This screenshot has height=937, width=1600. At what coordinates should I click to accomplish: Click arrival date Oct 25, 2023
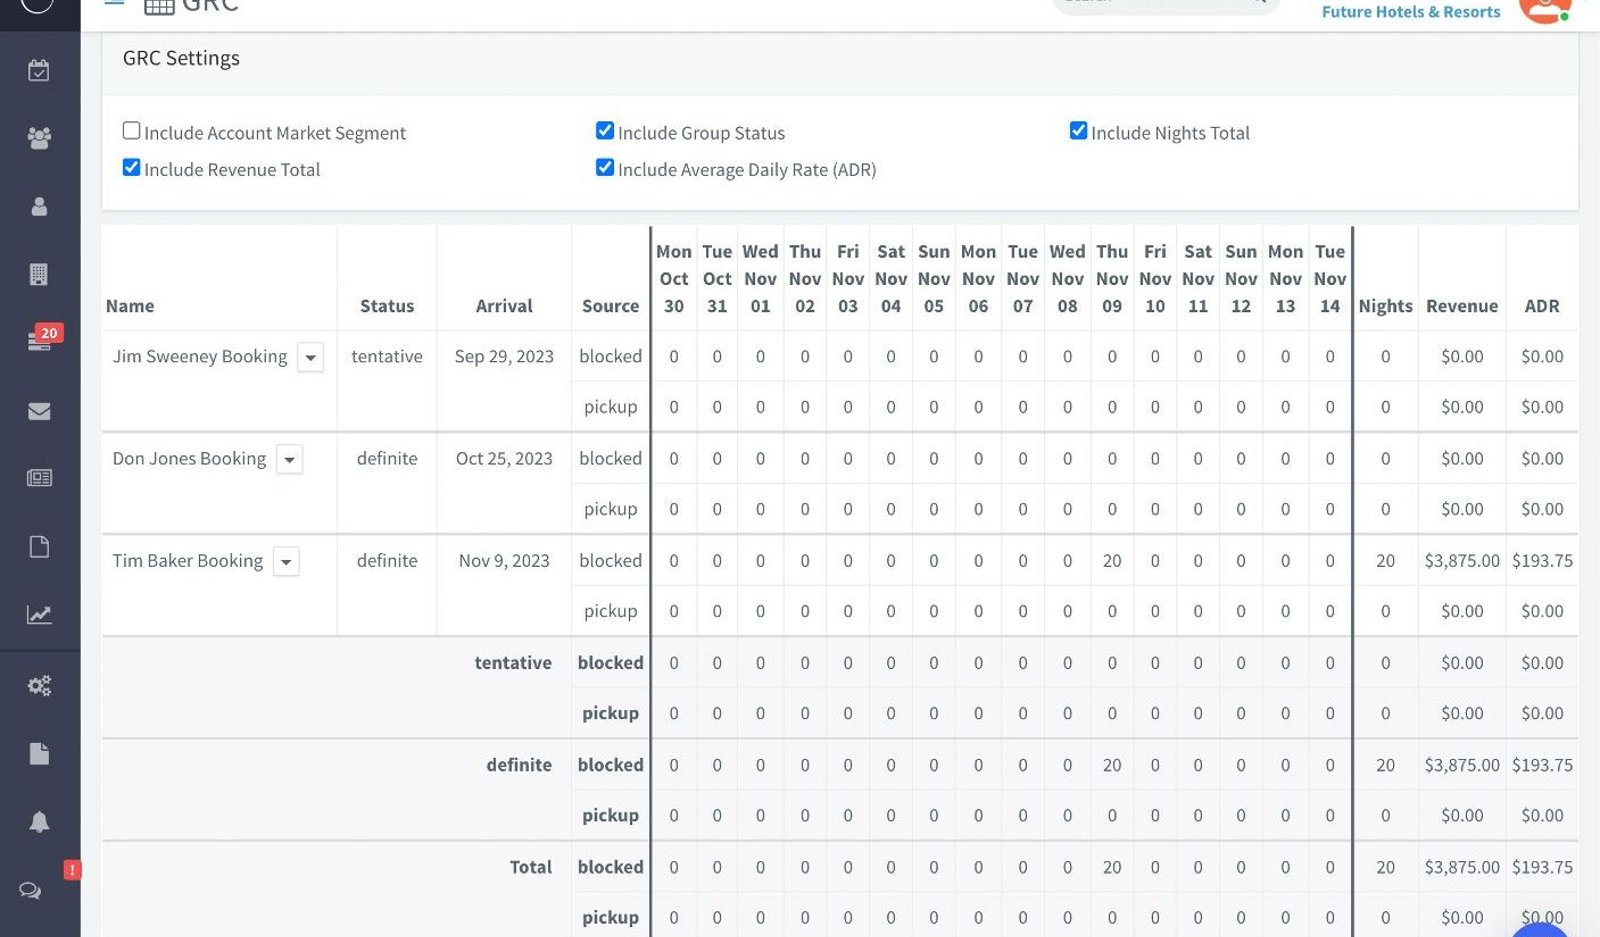tap(504, 459)
